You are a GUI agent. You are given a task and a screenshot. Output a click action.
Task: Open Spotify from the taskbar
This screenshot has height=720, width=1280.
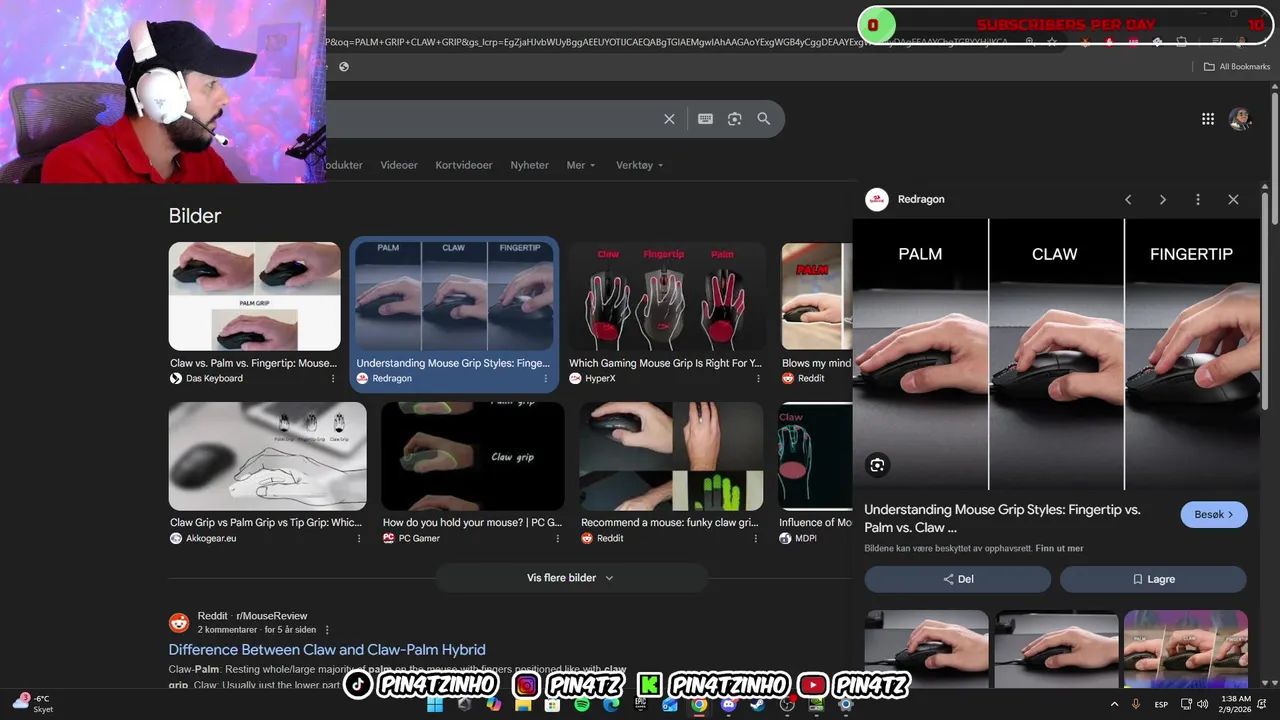(x=582, y=705)
